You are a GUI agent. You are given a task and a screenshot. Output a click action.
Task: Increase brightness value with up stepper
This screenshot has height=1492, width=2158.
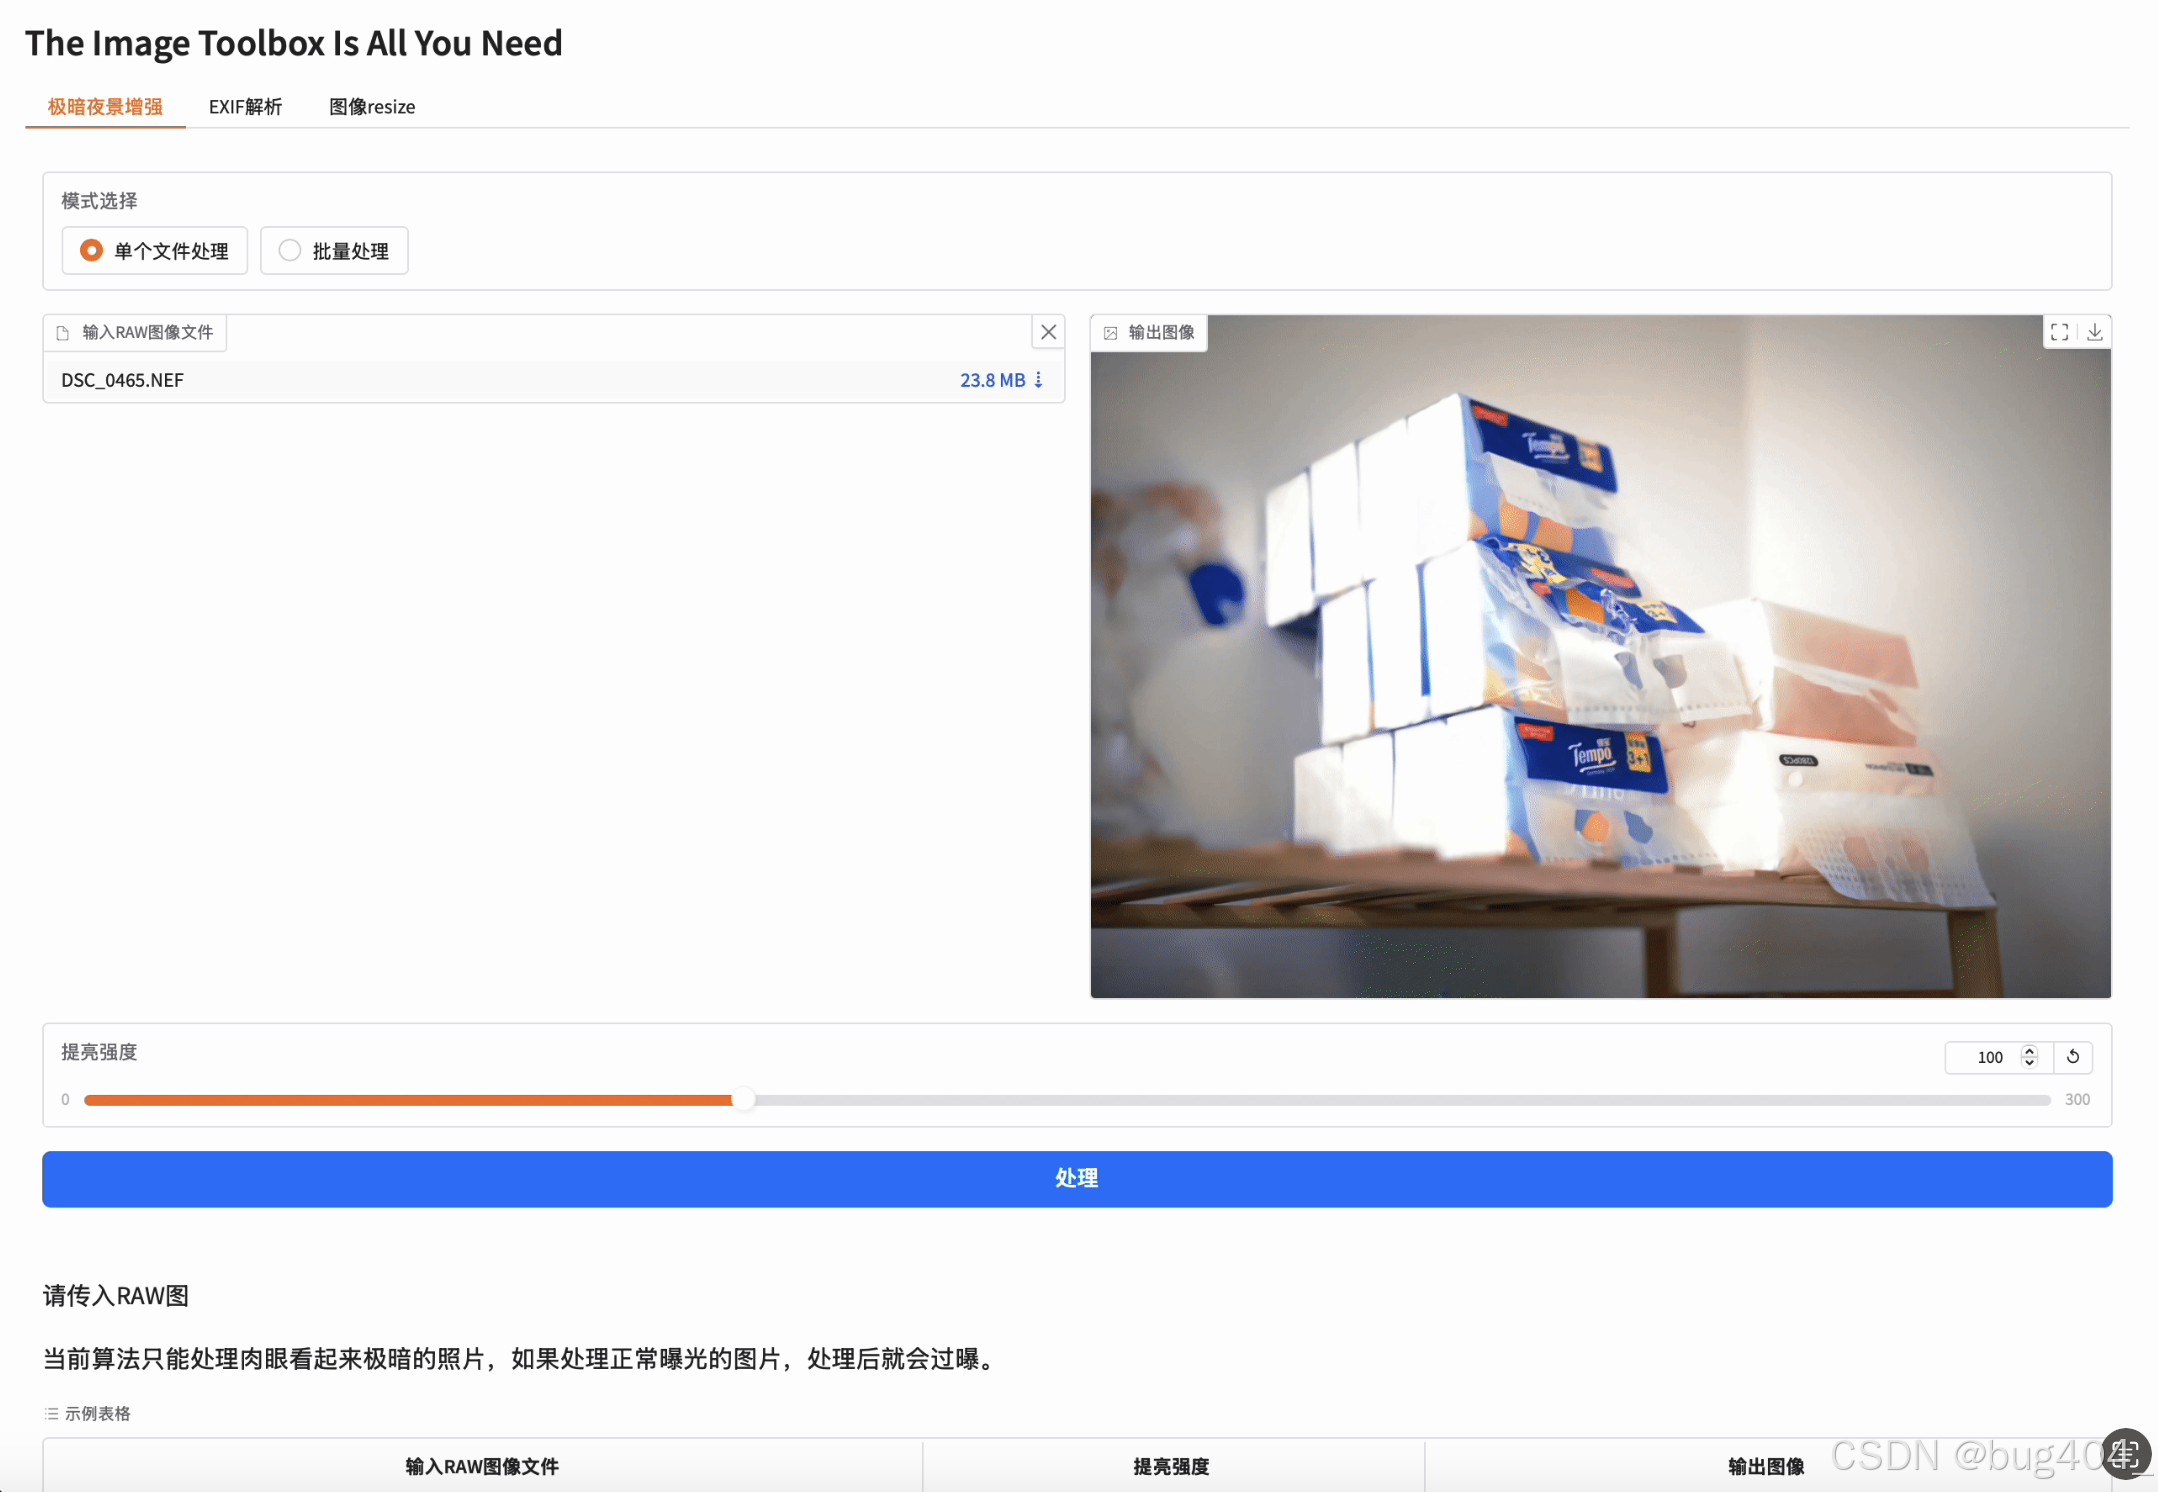pos(2029,1051)
